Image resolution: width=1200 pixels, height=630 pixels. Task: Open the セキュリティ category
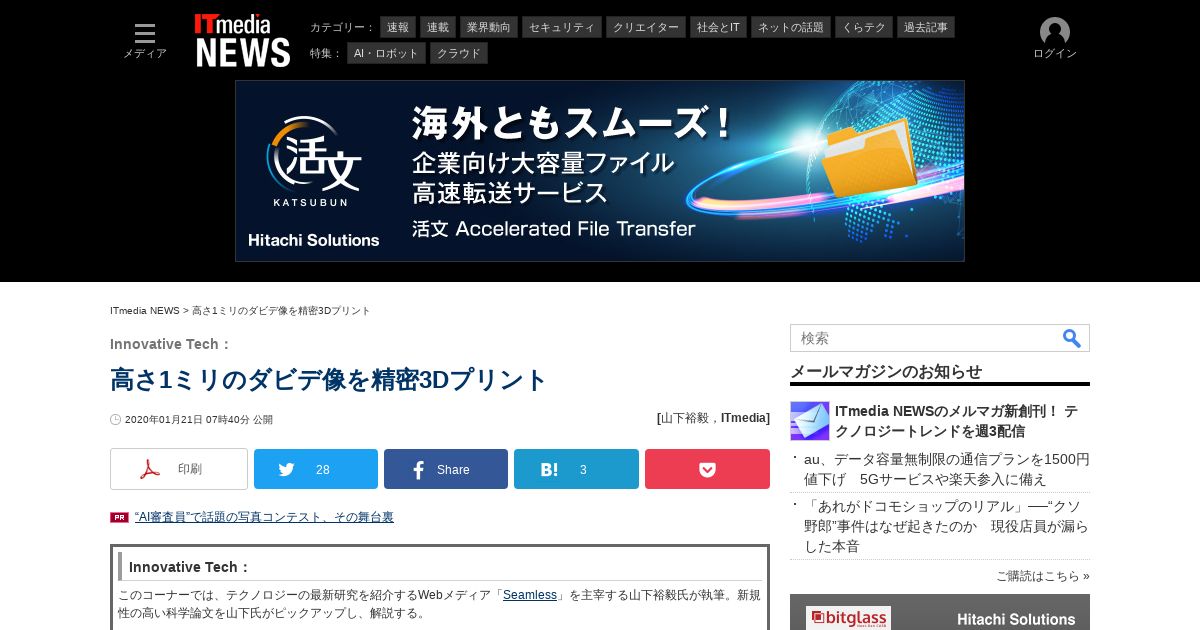point(562,27)
